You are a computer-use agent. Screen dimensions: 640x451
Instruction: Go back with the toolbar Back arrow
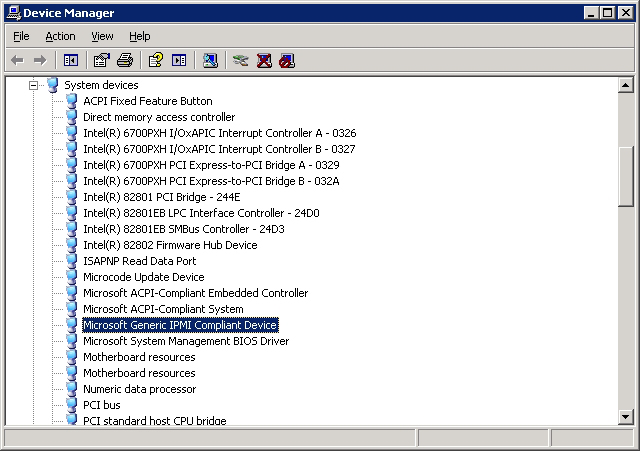pos(17,60)
